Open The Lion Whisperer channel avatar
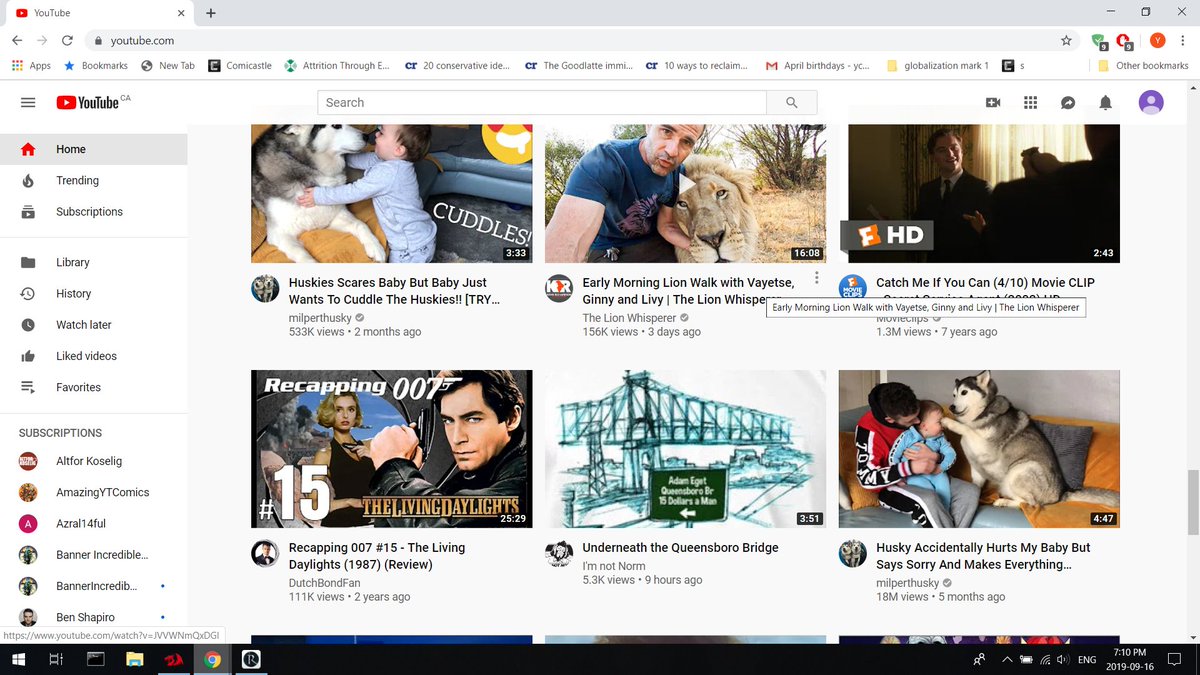 coord(559,289)
